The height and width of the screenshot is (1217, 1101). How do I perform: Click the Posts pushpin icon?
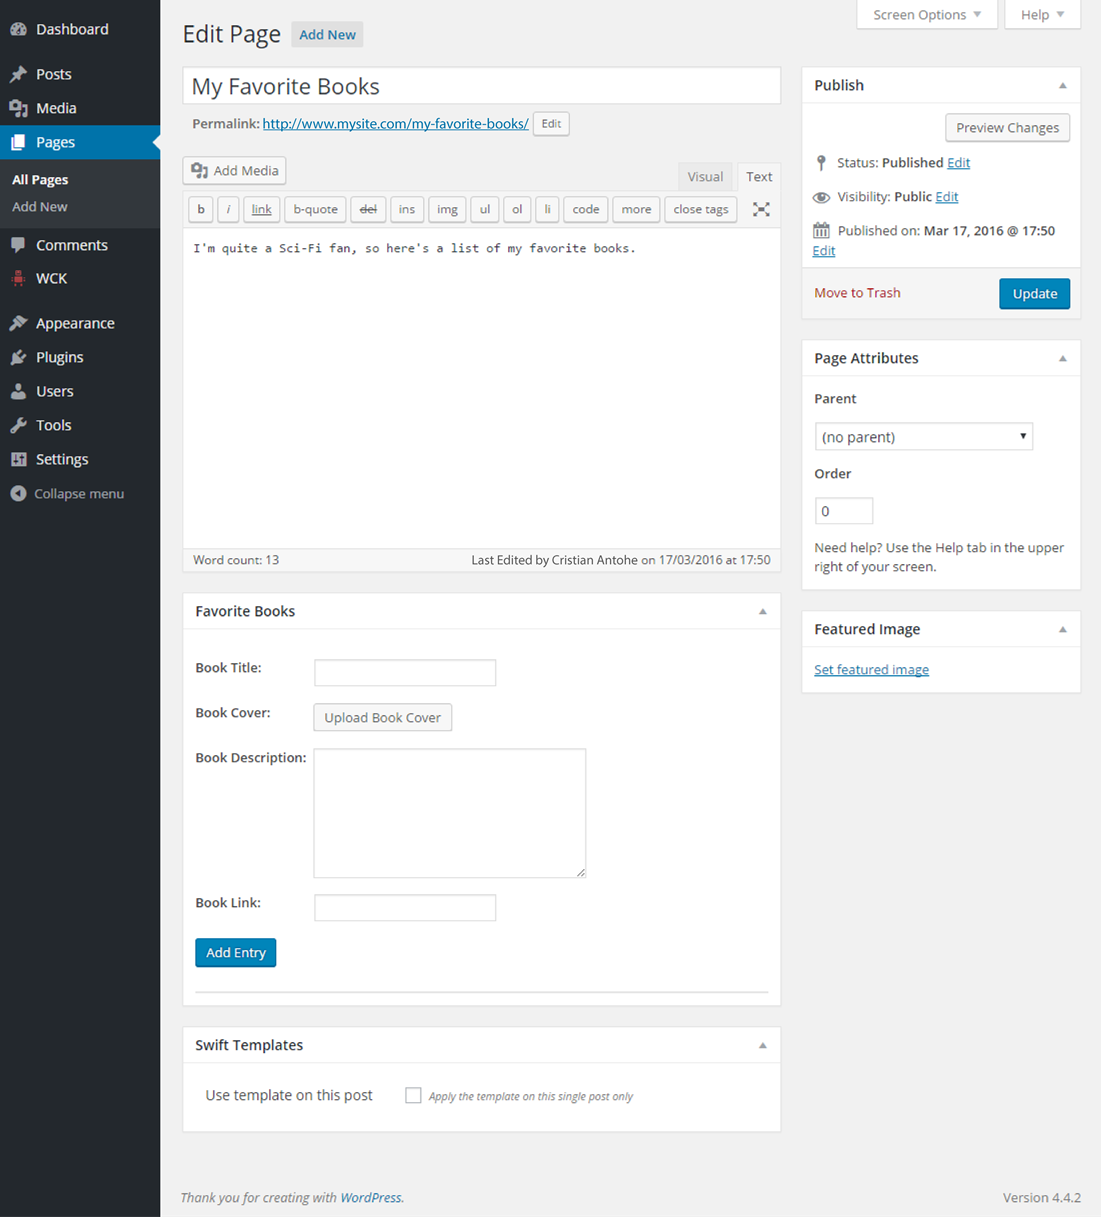pyautogui.click(x=18, y=74)
